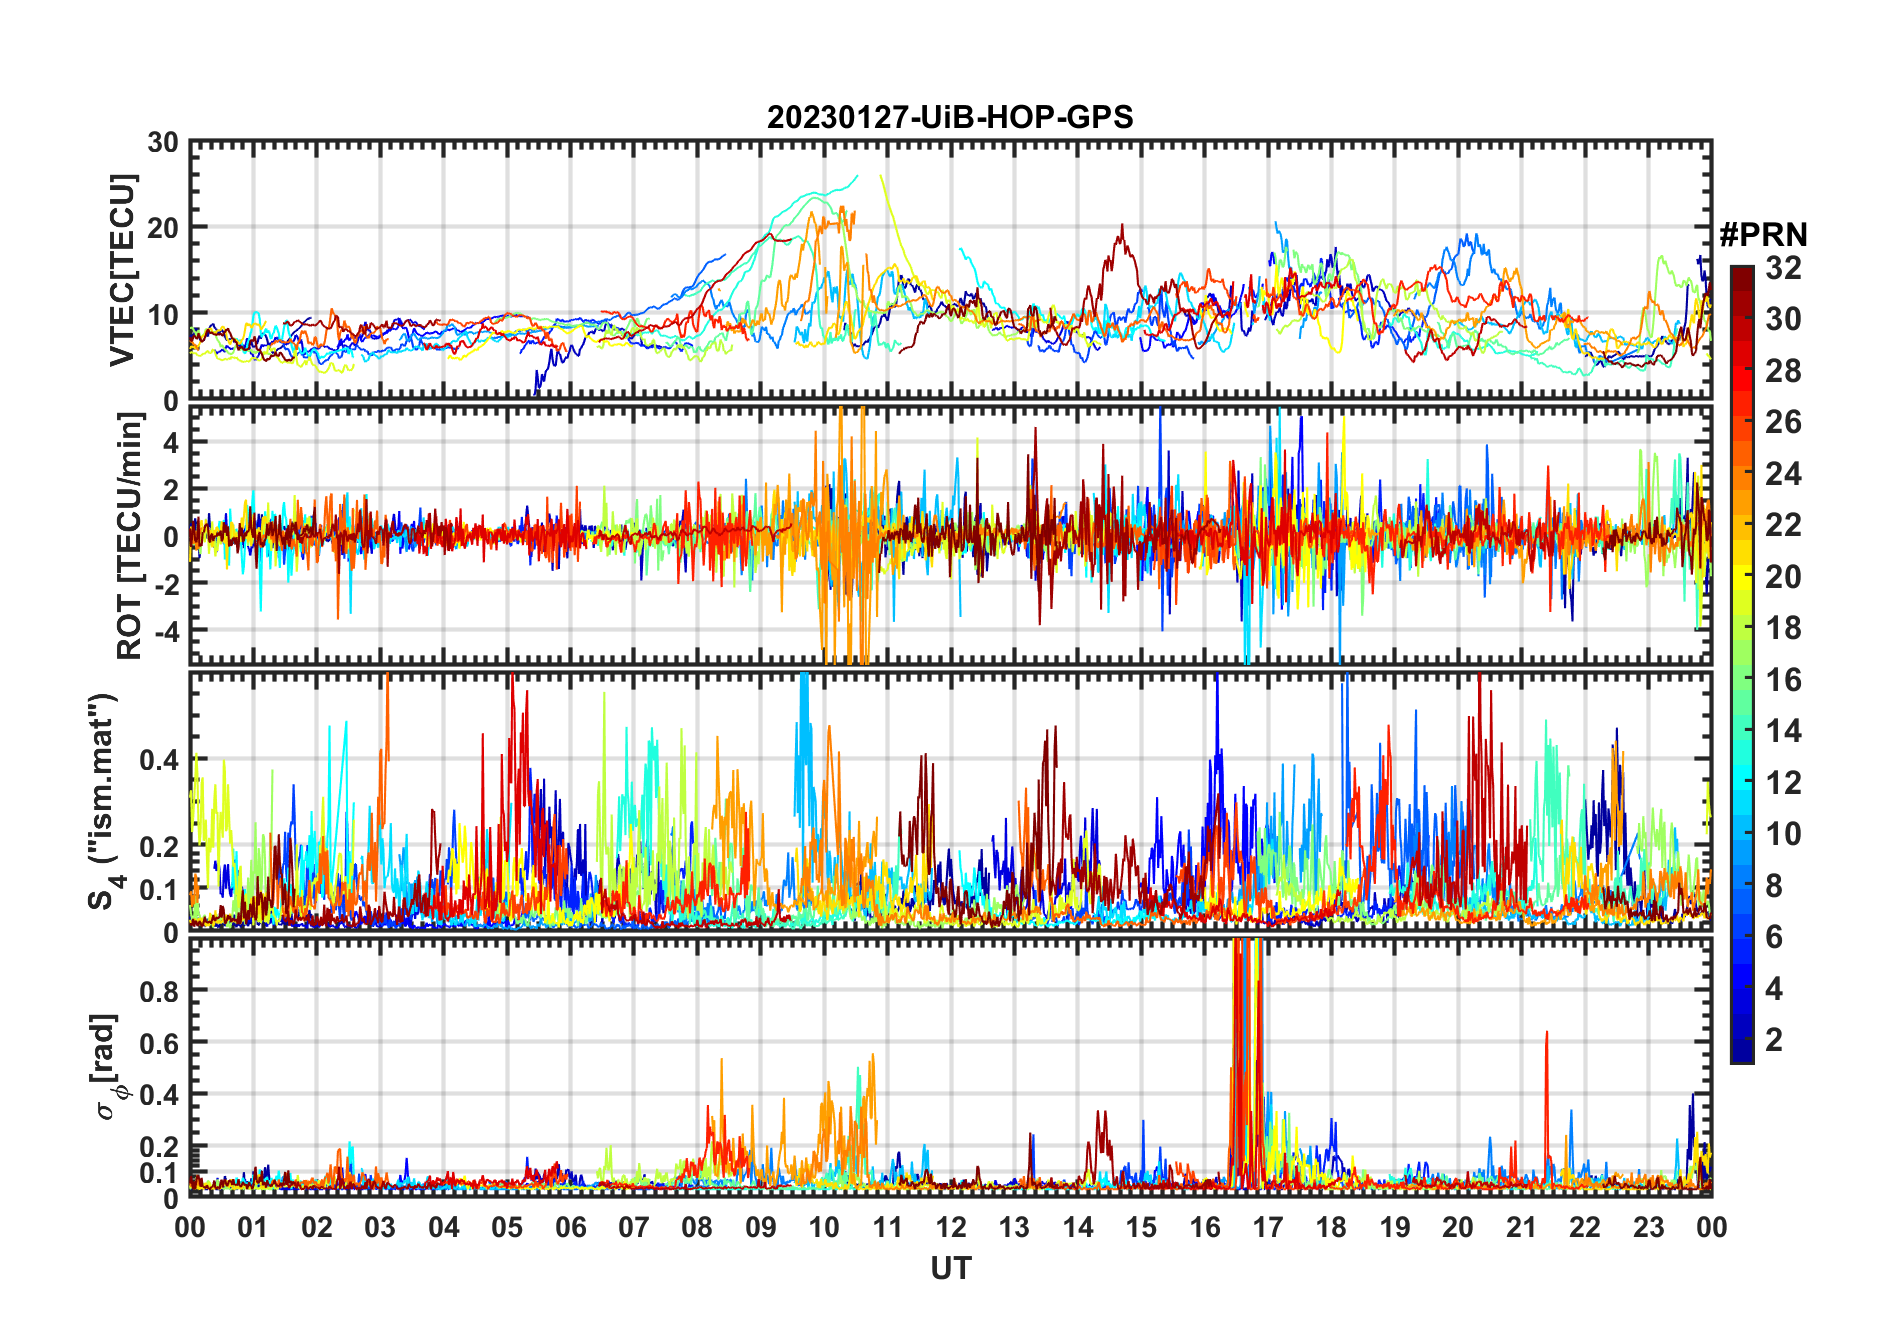Viewport: 1902px width, 1330px height.
Task: Click ROT y-axis tick label "-4"
Action: pos(165,631)
